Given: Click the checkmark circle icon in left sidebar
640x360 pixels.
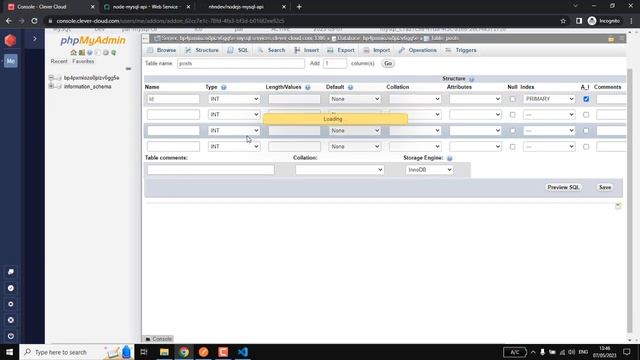Looking at the screenshot, I should pyautogui.click(x=11, y=288).
